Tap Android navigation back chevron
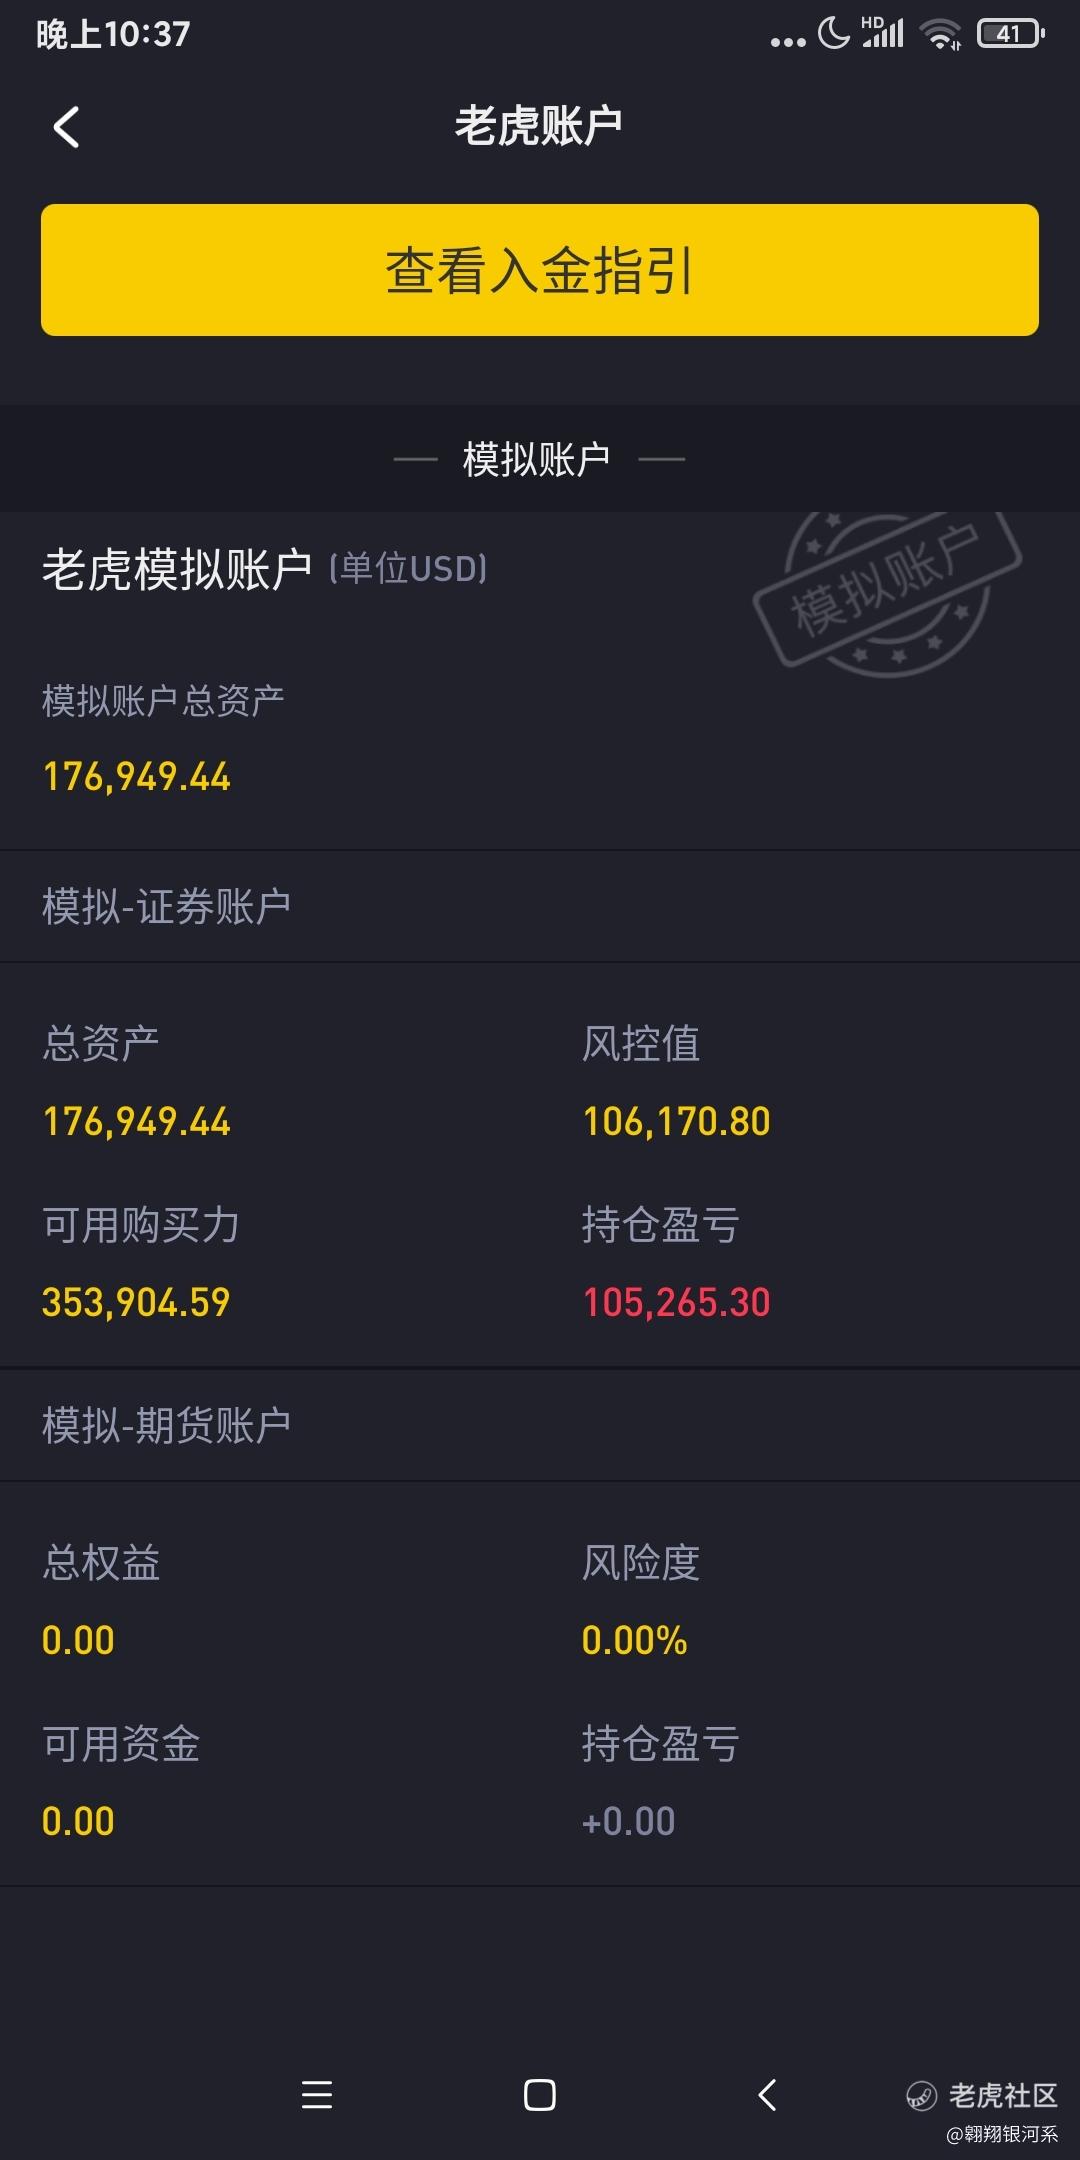 (767, 2094)
